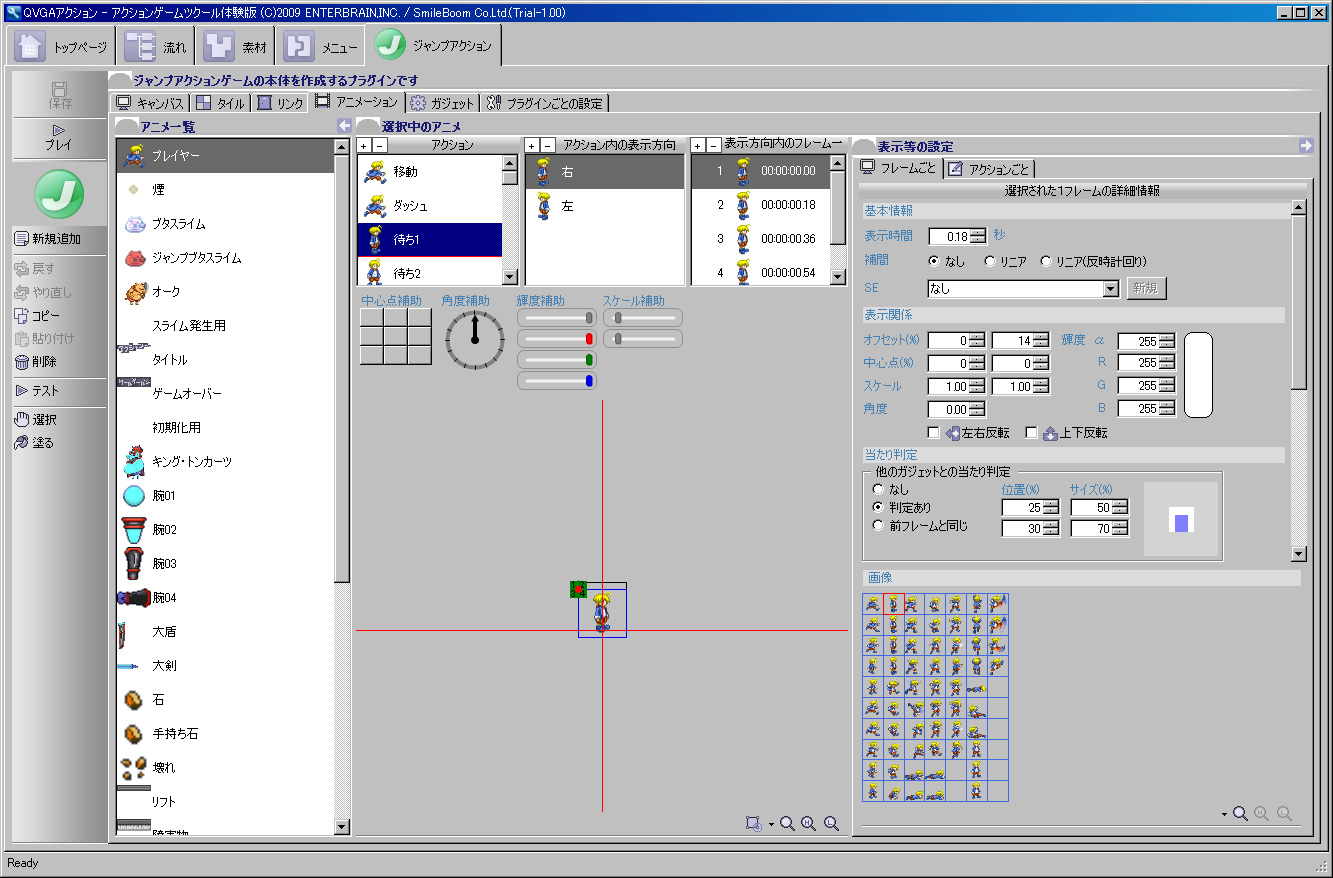Image resolution: width=1333 pixels, height=878 pixels.
Task: Click the Copy (コピー) icon
Action: coord(22,316)
